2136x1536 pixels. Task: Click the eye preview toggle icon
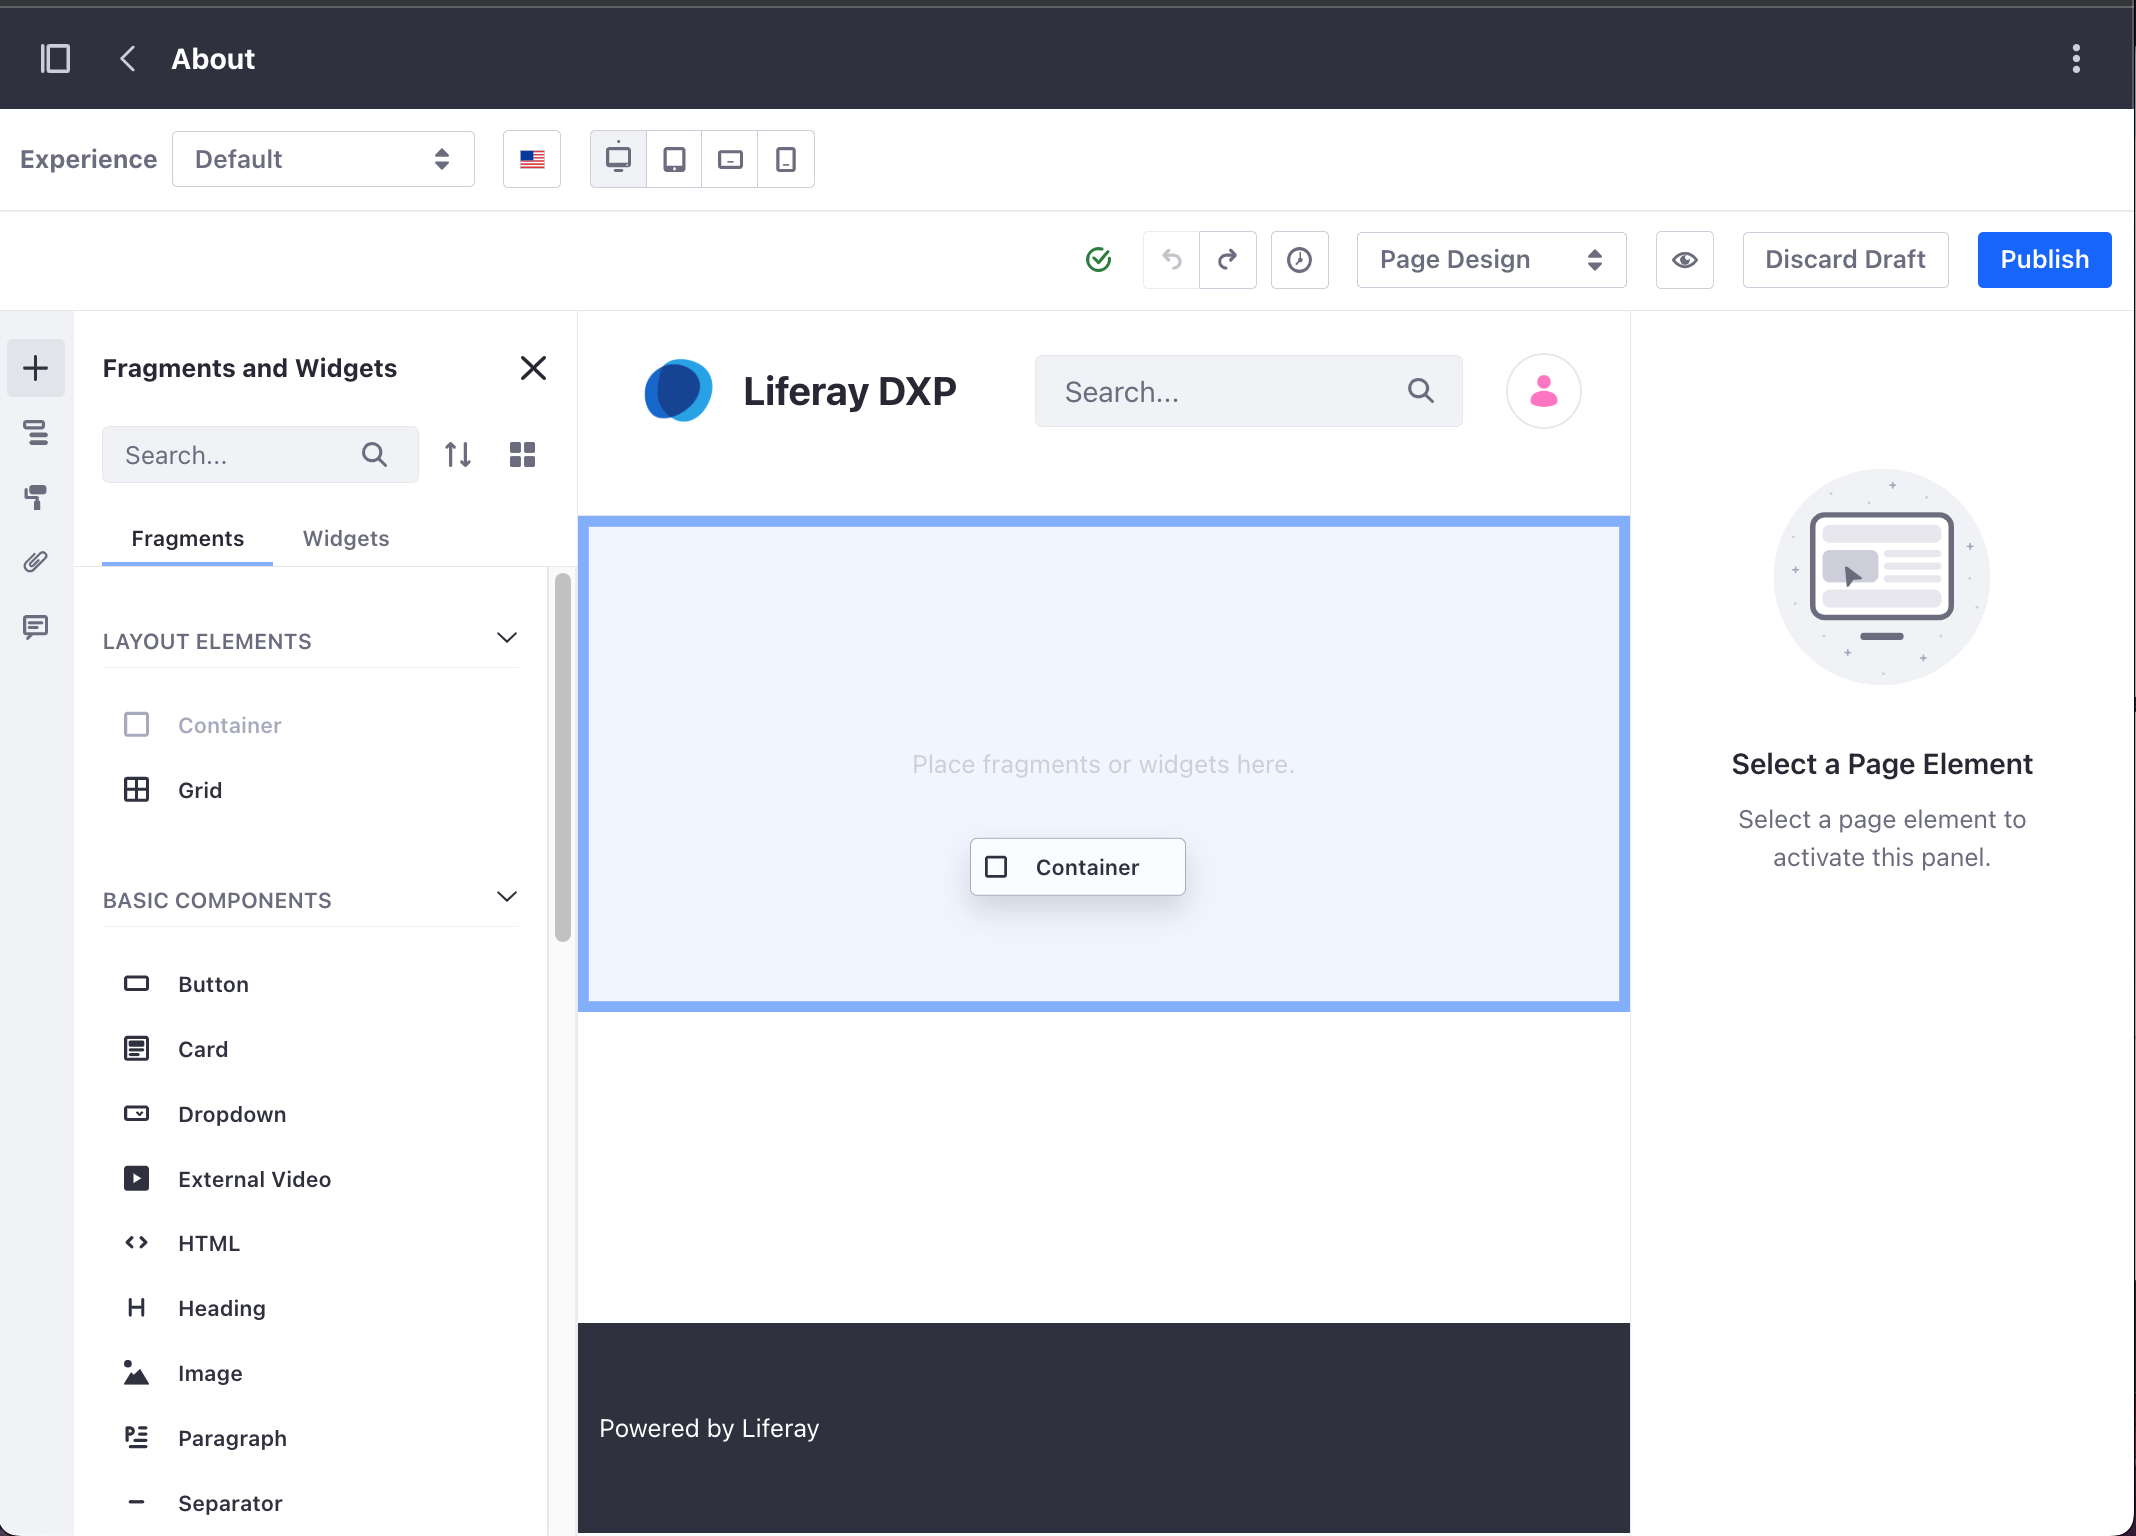[1685, 259]
